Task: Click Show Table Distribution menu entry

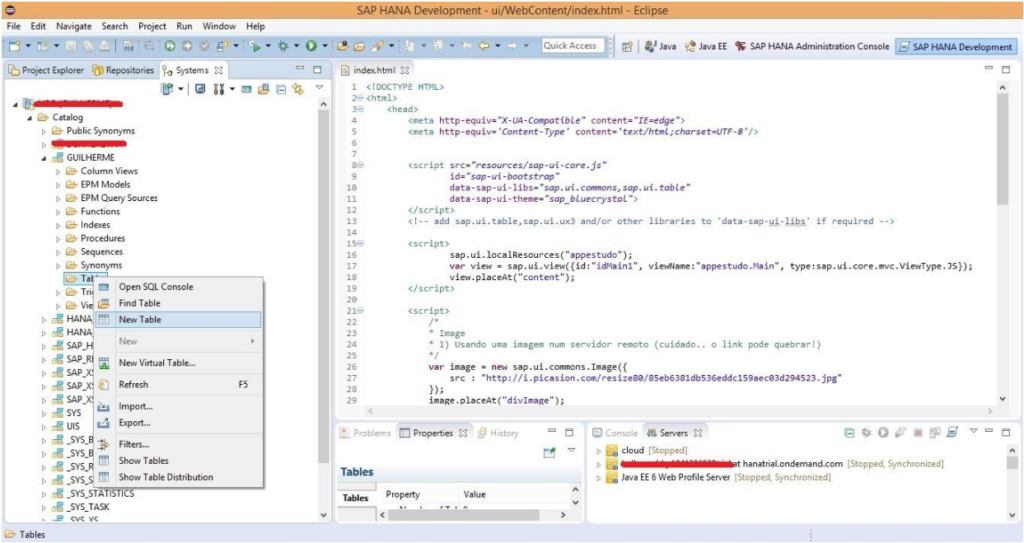Action: [165, 477]
